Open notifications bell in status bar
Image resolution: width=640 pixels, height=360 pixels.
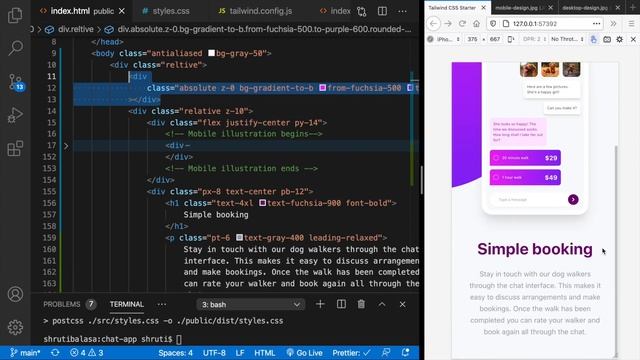point(405,353)
